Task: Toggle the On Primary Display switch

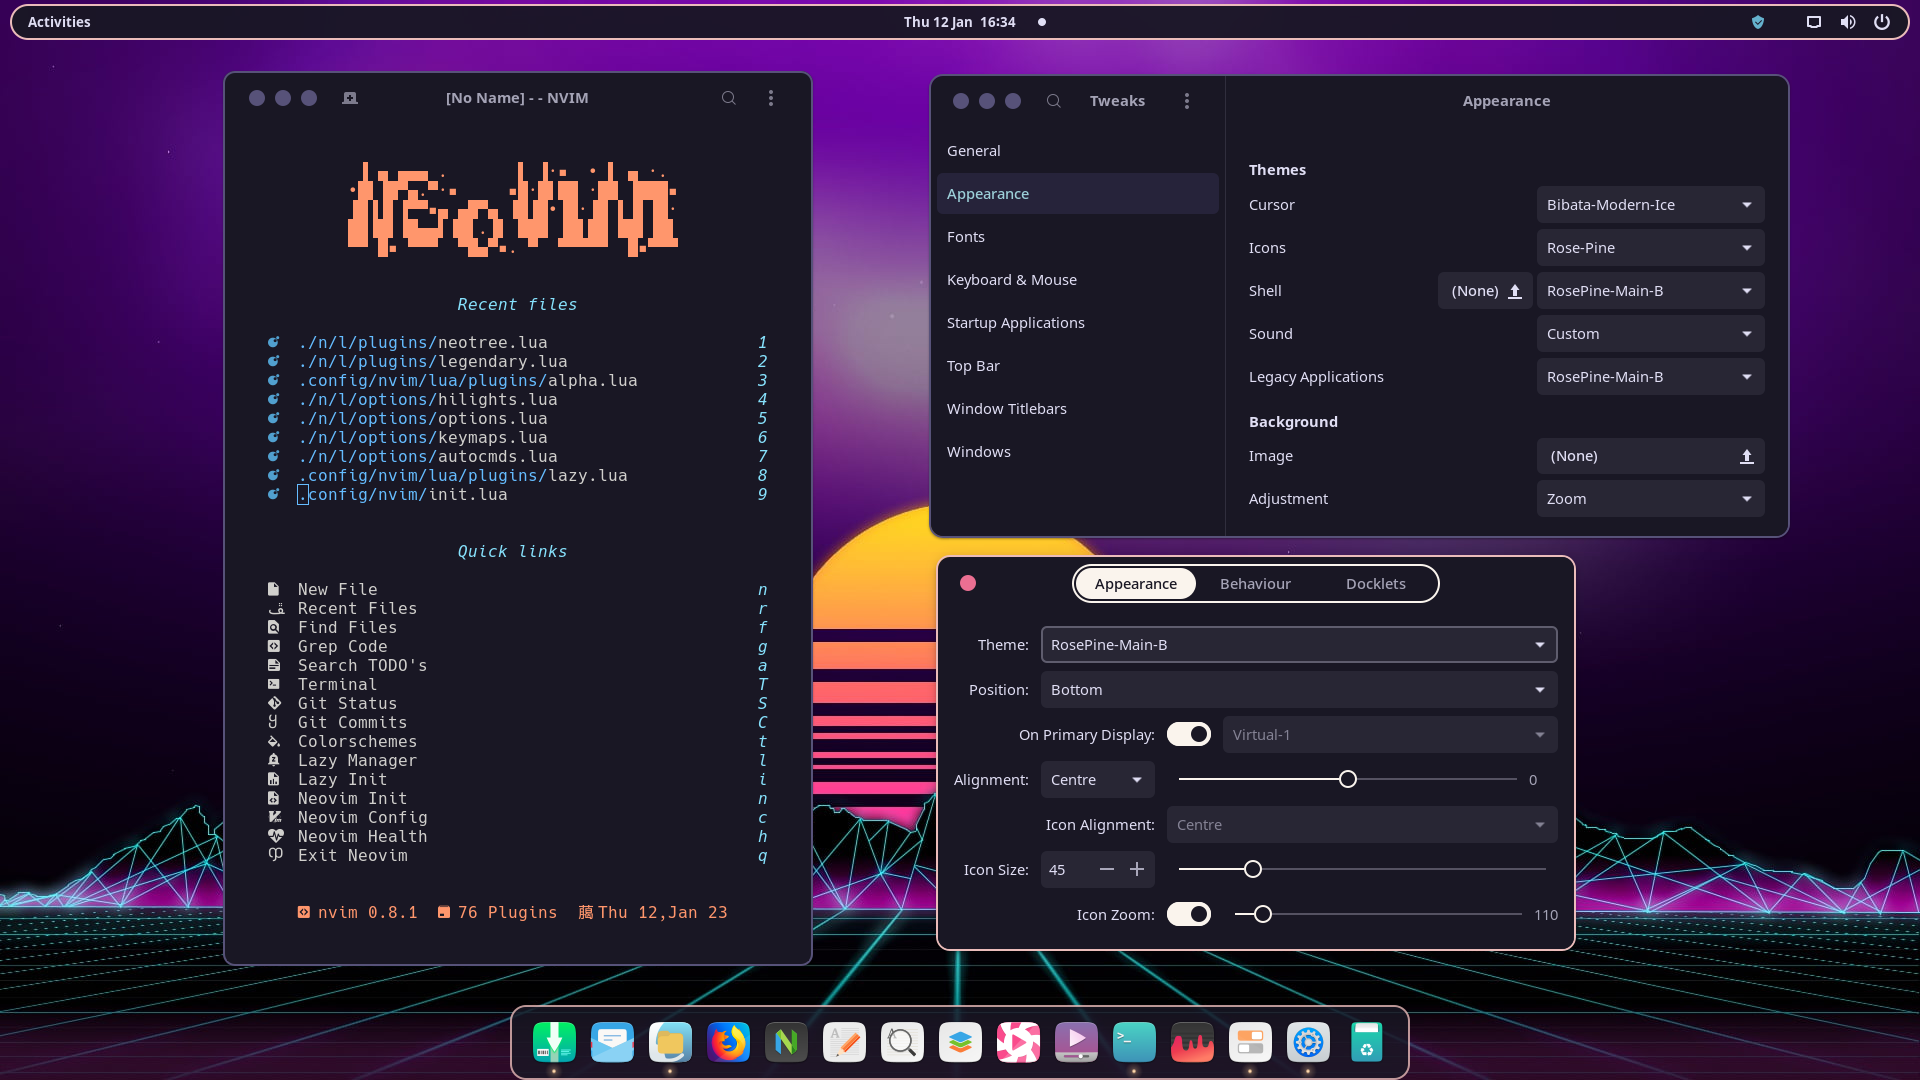Action: (1189, 734)
